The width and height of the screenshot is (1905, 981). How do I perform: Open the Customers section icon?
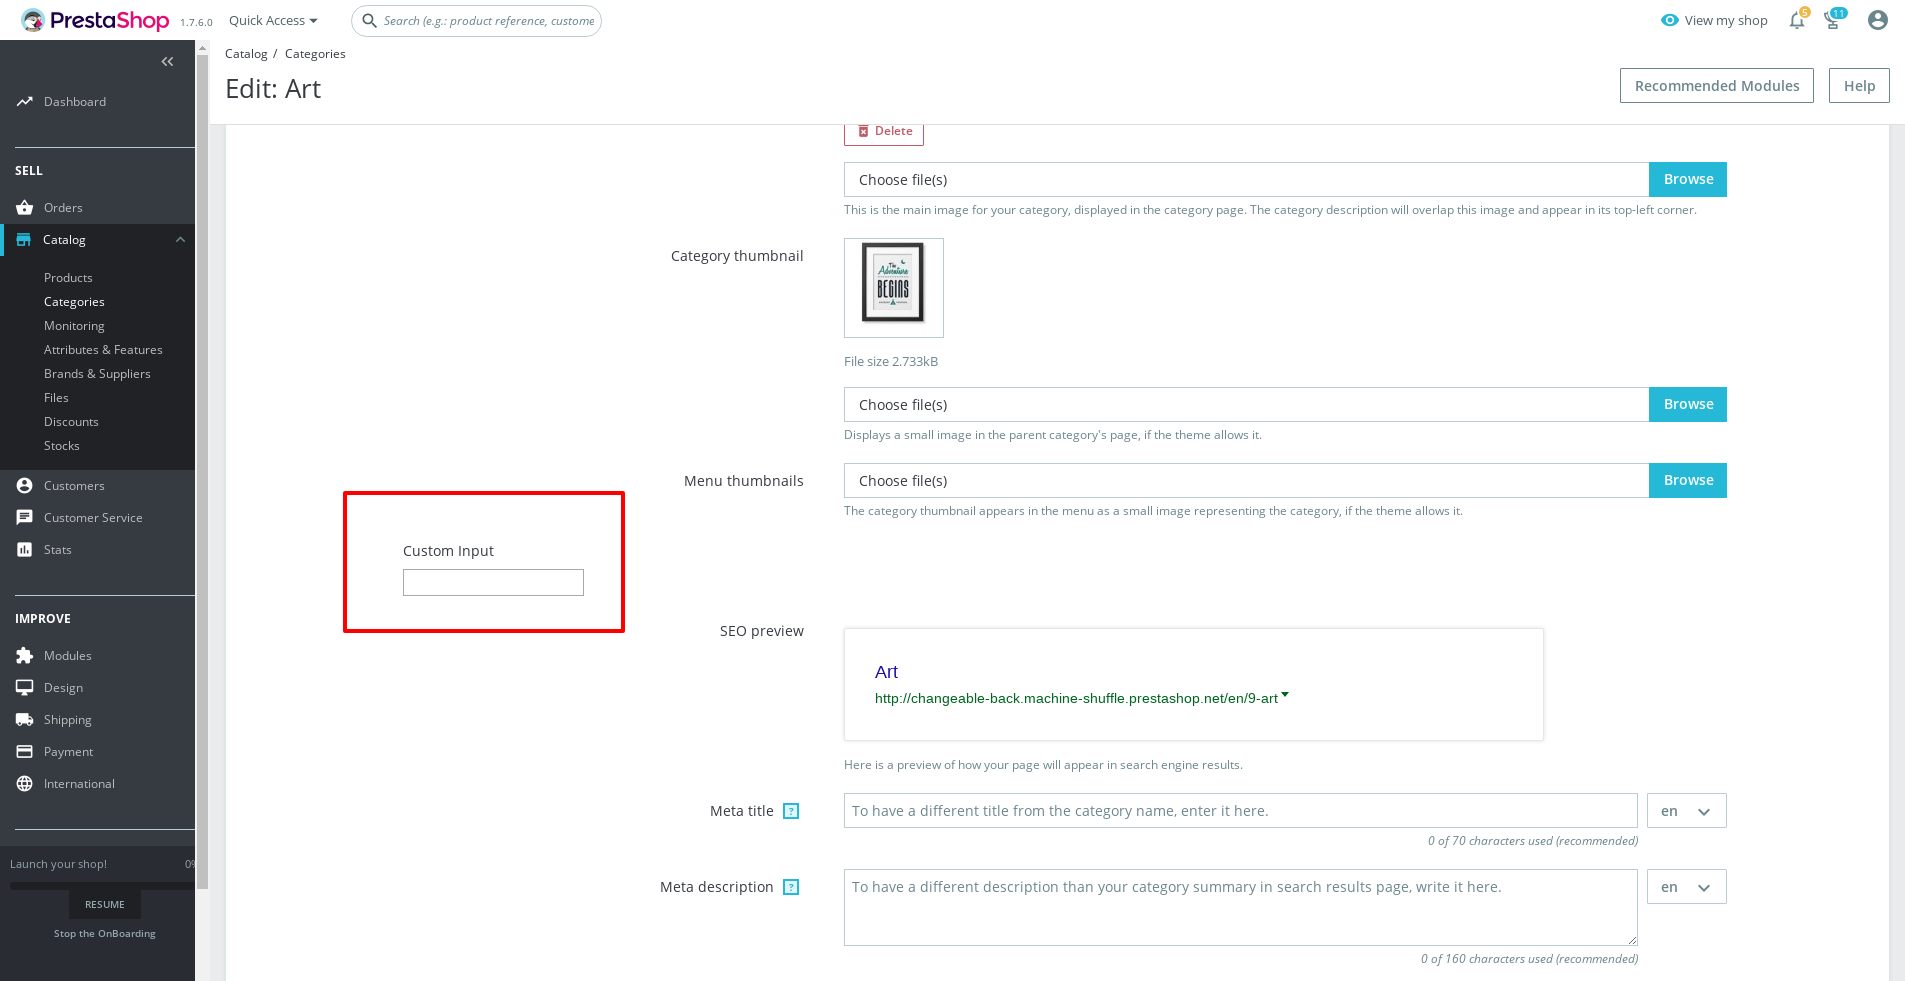[25, 485]
